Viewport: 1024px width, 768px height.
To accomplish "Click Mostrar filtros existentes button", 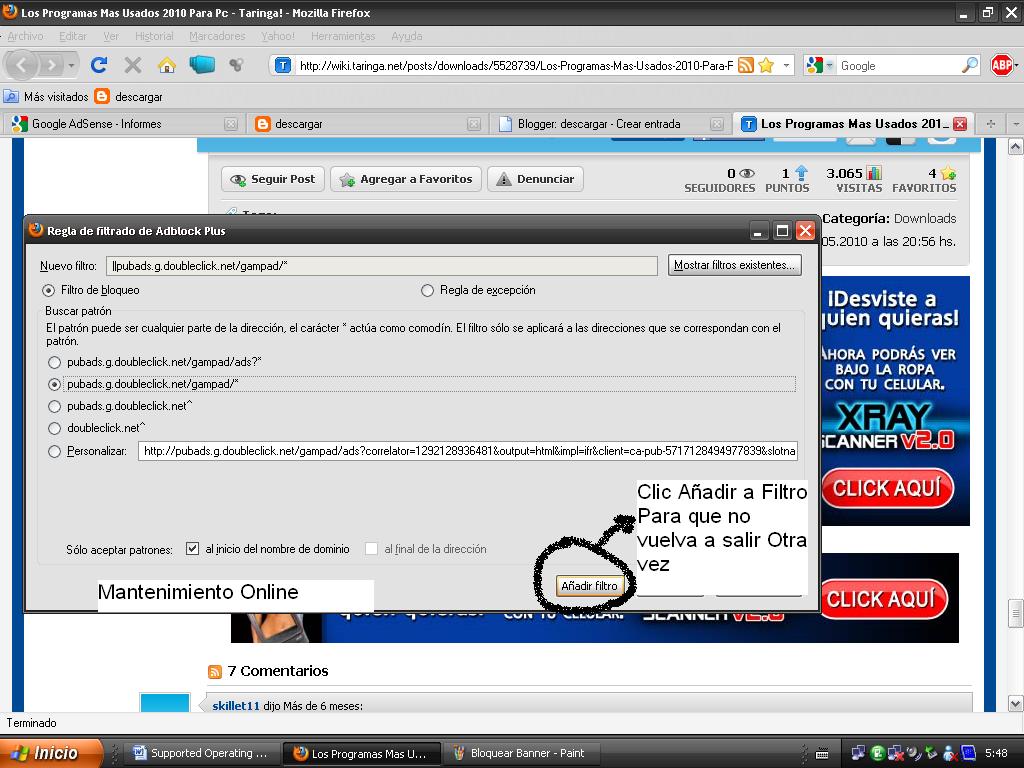I will pos(734,265).
